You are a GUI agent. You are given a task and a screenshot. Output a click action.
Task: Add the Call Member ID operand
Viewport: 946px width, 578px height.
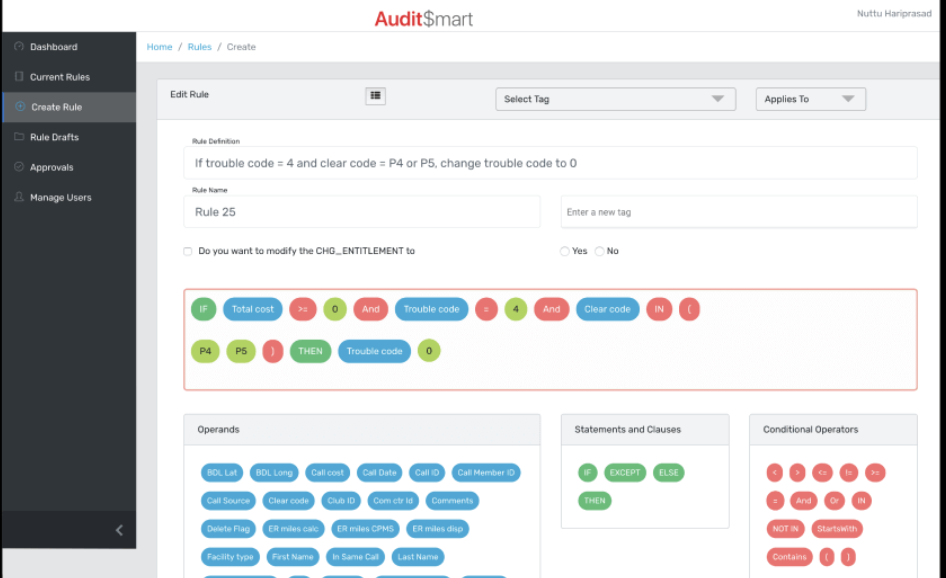486,472
